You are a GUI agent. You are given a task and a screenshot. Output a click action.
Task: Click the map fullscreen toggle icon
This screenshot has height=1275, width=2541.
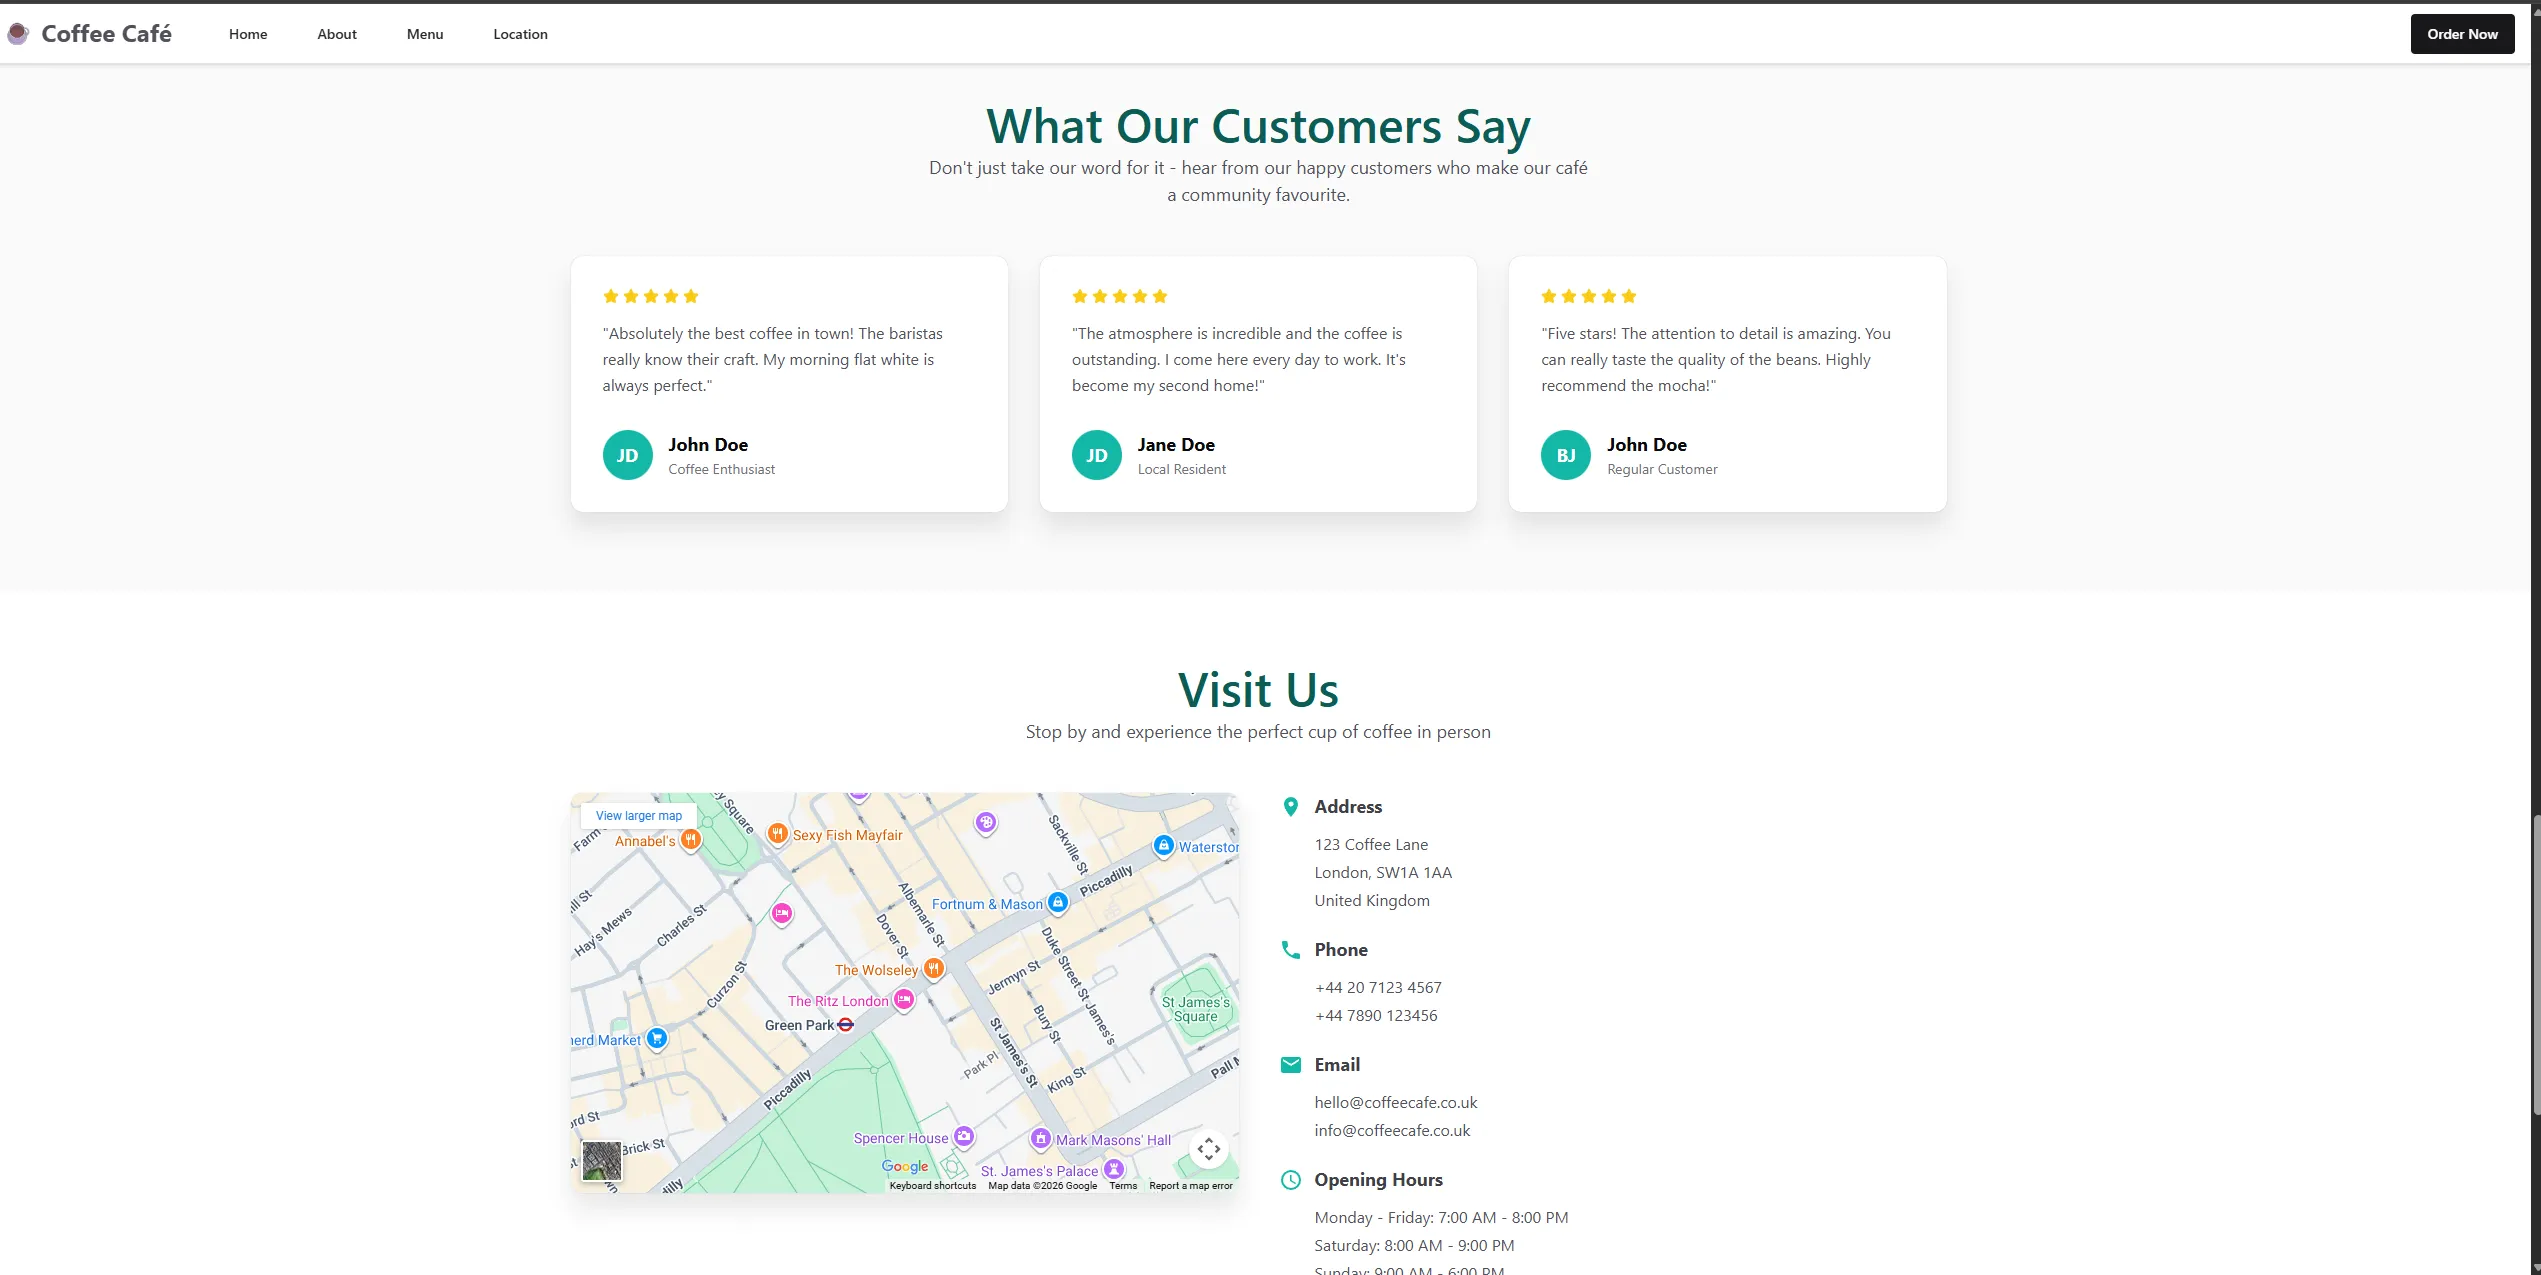pos(1208,1149)
